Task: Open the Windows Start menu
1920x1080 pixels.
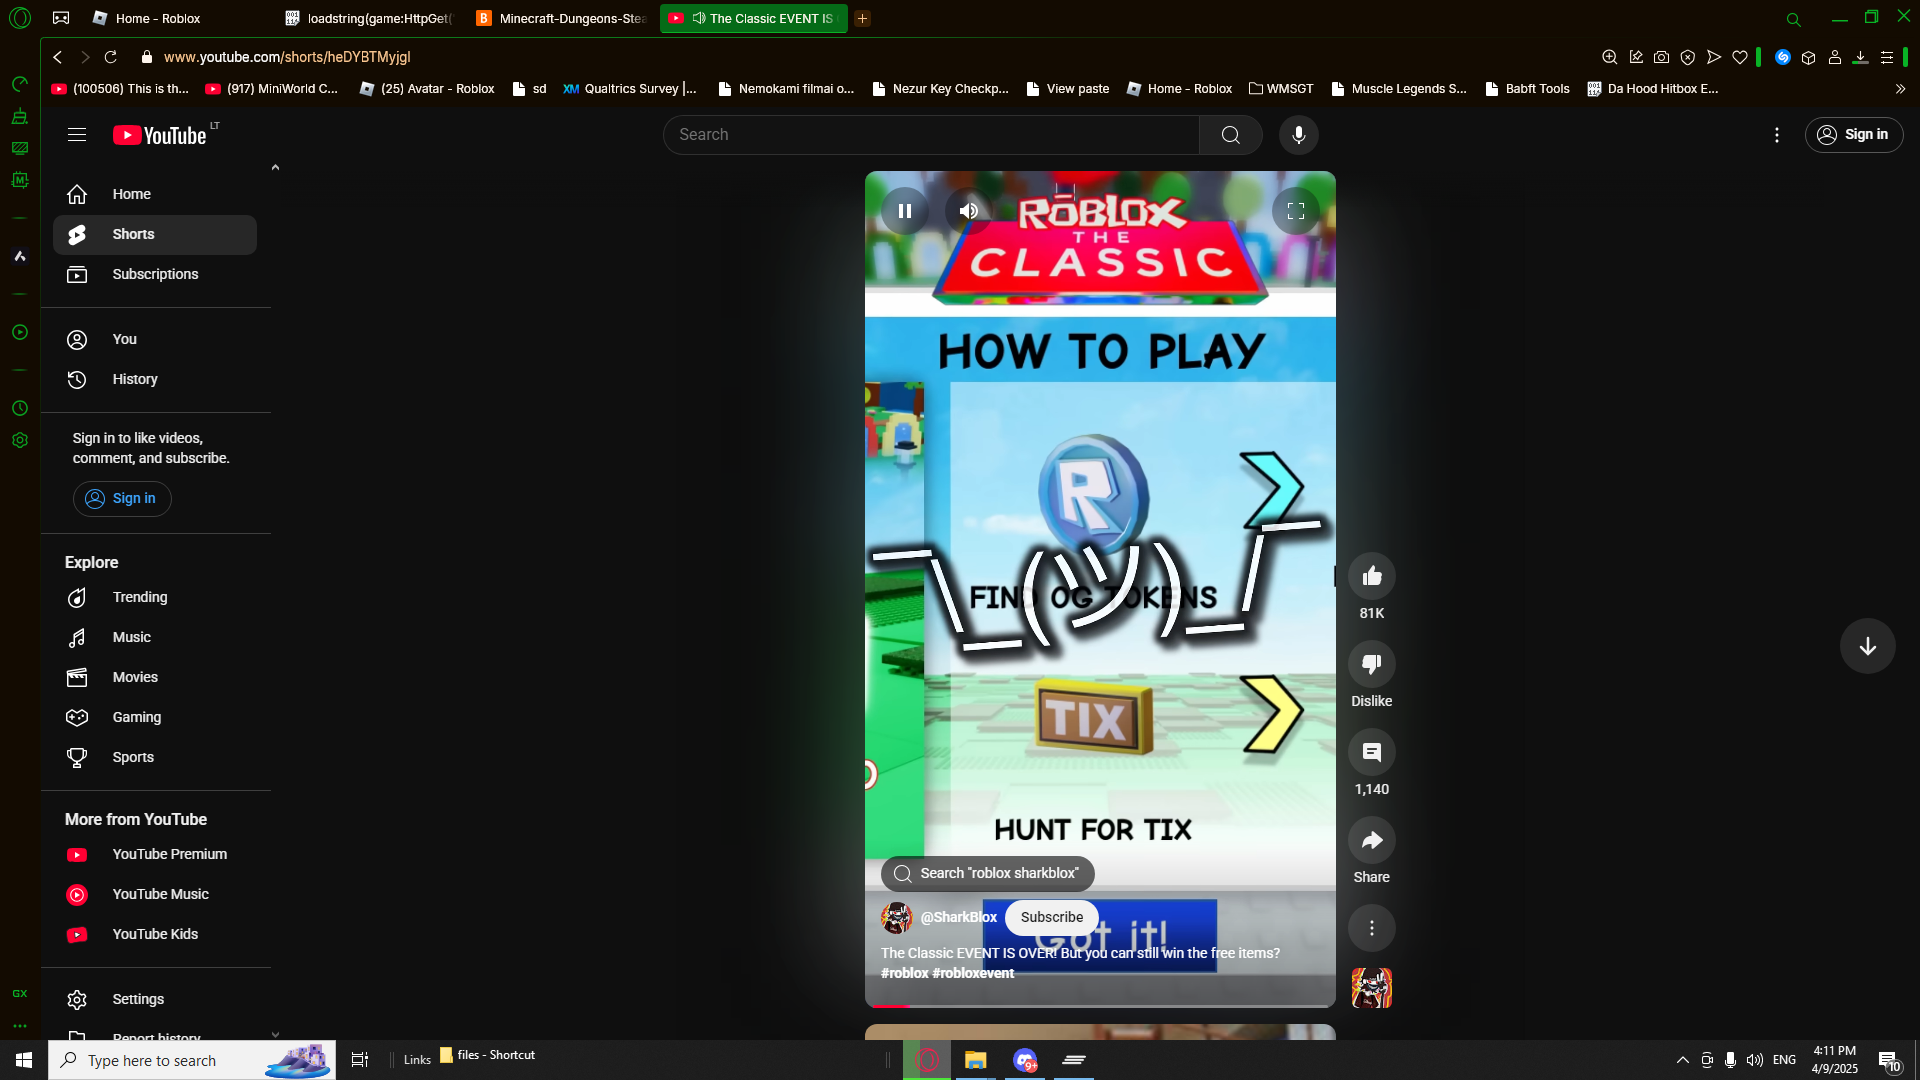Action: pyautogui.click(x=24, y=1060)
